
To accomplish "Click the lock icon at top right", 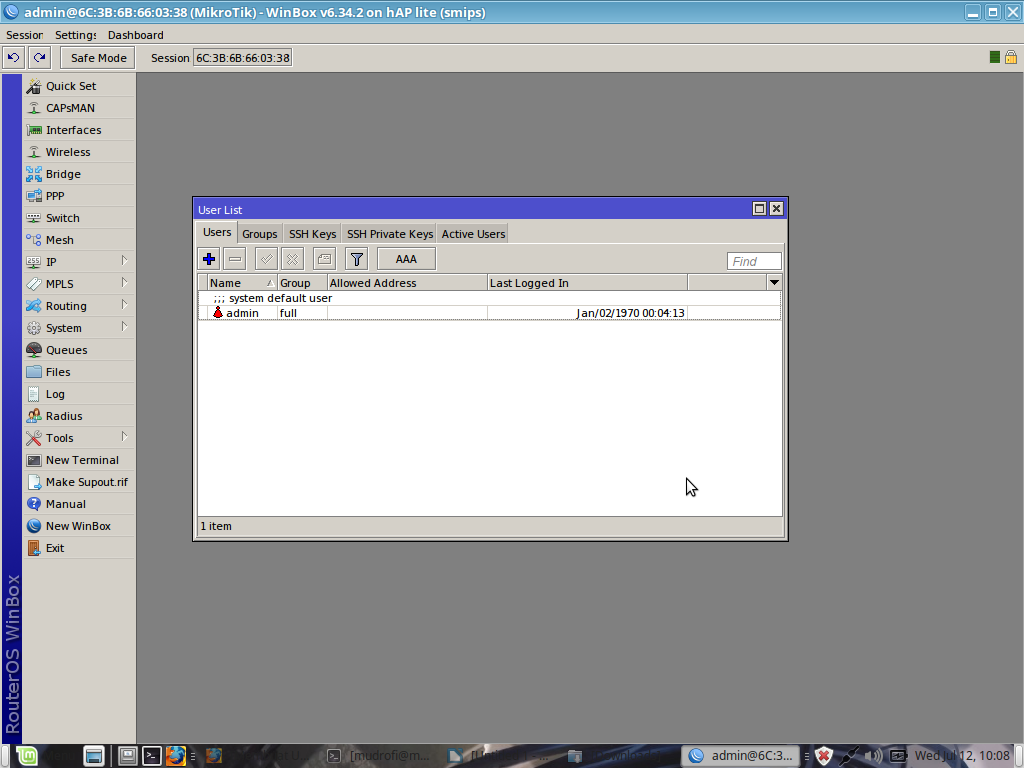I will click(x=1011, y=57).
